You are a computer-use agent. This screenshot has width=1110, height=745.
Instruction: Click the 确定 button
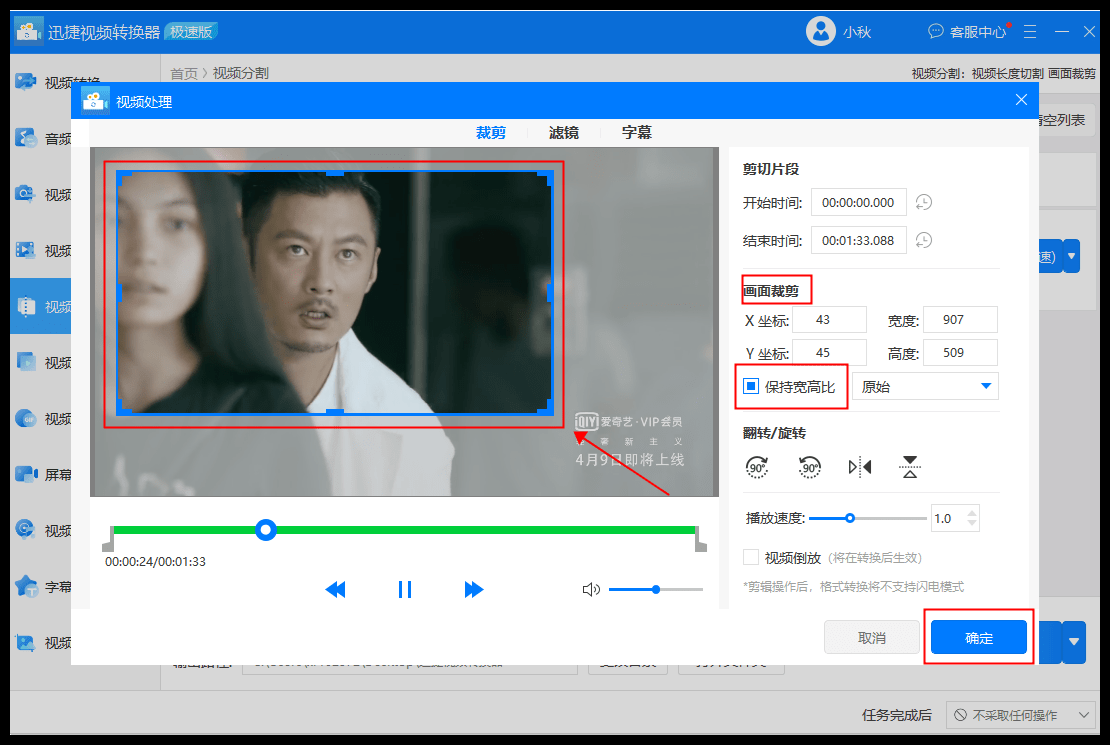[x=978, y=638]
